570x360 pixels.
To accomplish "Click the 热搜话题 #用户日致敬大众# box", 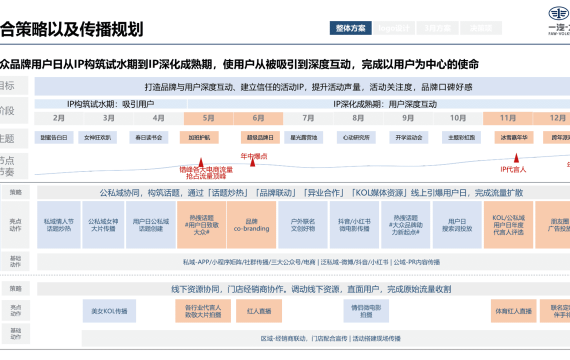I will coord(202,225).
